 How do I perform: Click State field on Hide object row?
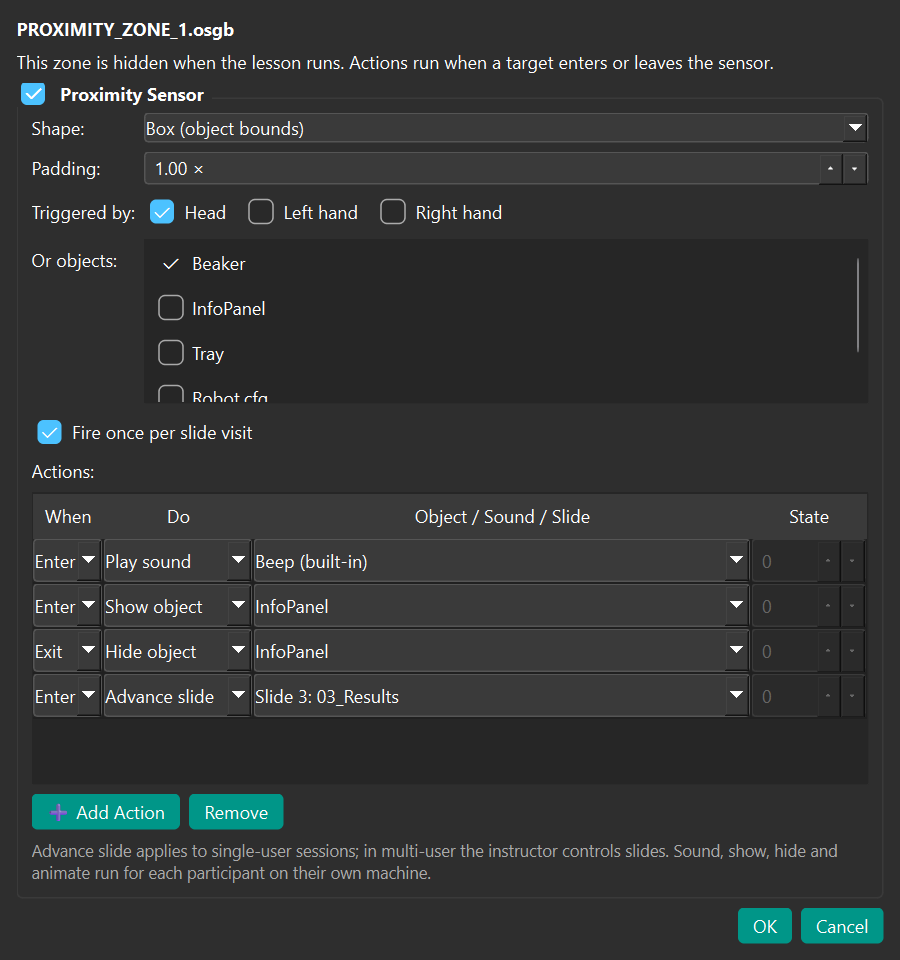pos(785,651)
